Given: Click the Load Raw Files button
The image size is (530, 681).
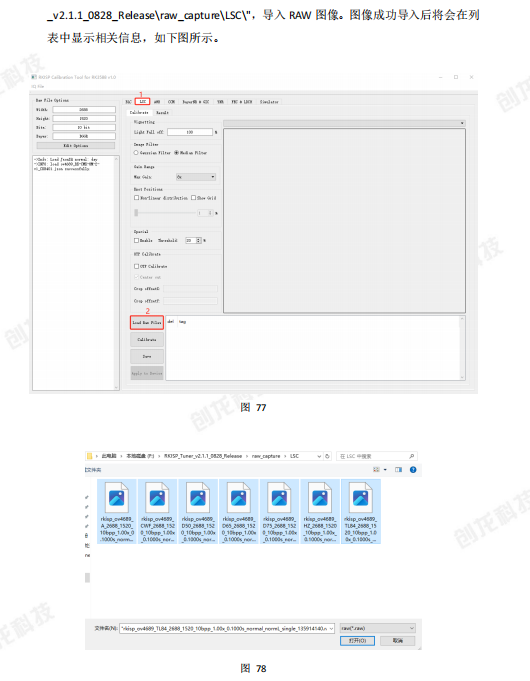Looking at the screenshot, I should (147, 323).
